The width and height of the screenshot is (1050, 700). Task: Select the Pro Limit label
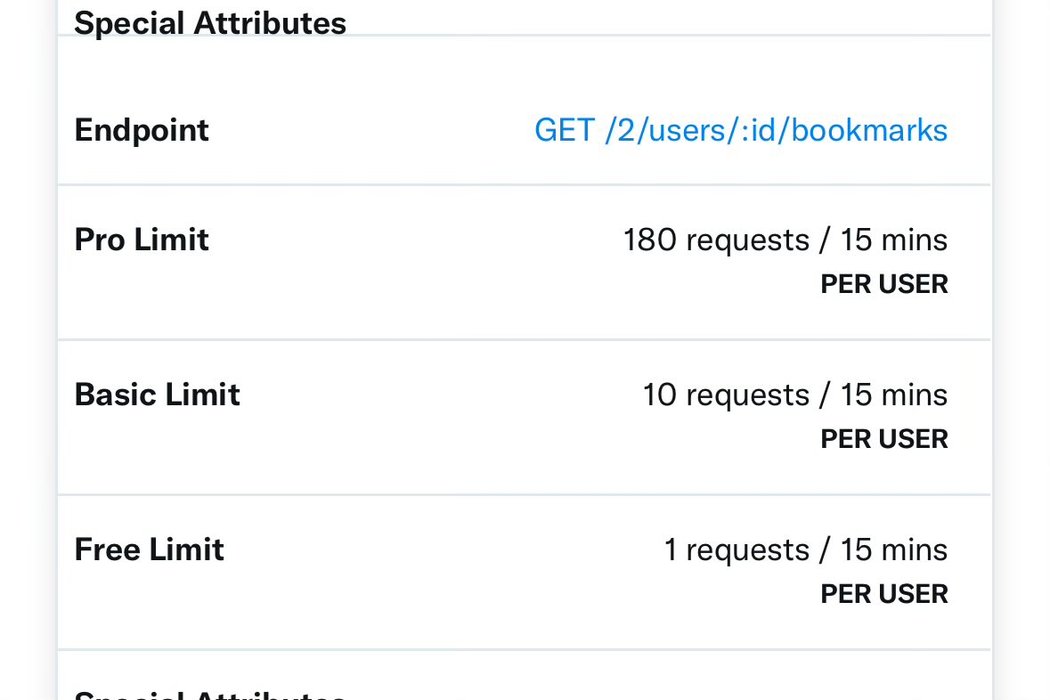[141, 239]
